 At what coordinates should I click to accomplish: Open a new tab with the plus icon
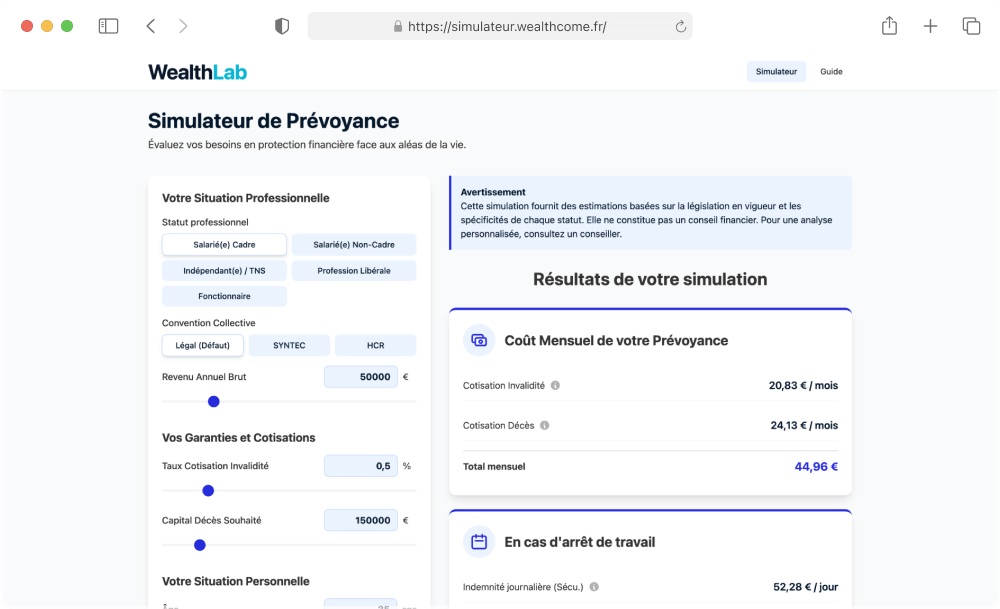coord(931,25)
